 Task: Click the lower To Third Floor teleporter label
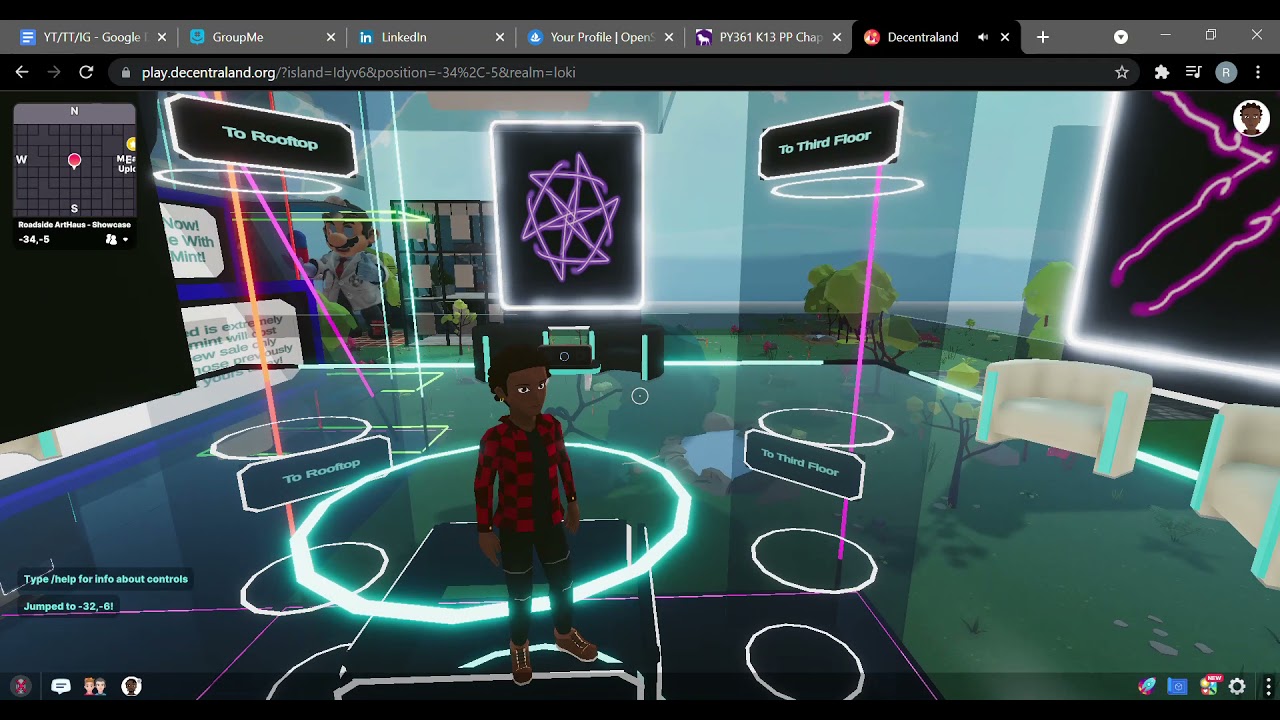pyautogui.click(x=803, y=463)
